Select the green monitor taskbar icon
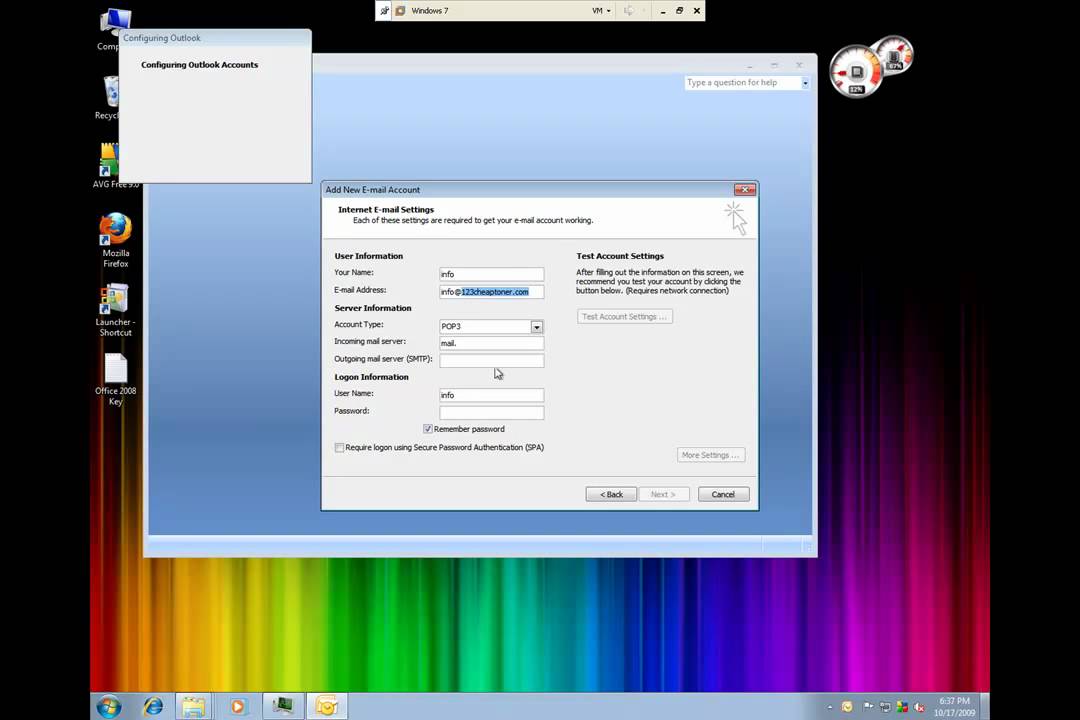Screen dimensions: 1080x720 click(x=282, y=706)
